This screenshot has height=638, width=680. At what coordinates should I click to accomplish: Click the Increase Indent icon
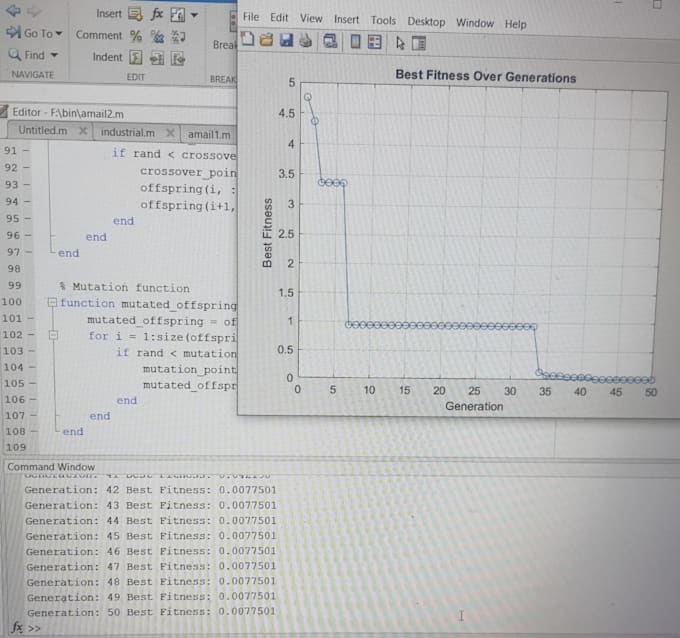157,58
